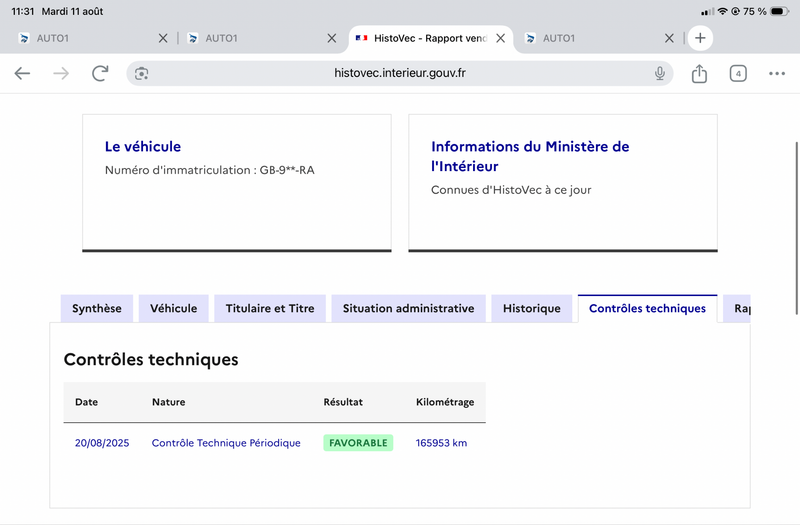Click the date 20/08/2025 cell
Screen dimensions: 800x525
pos(102,443)
